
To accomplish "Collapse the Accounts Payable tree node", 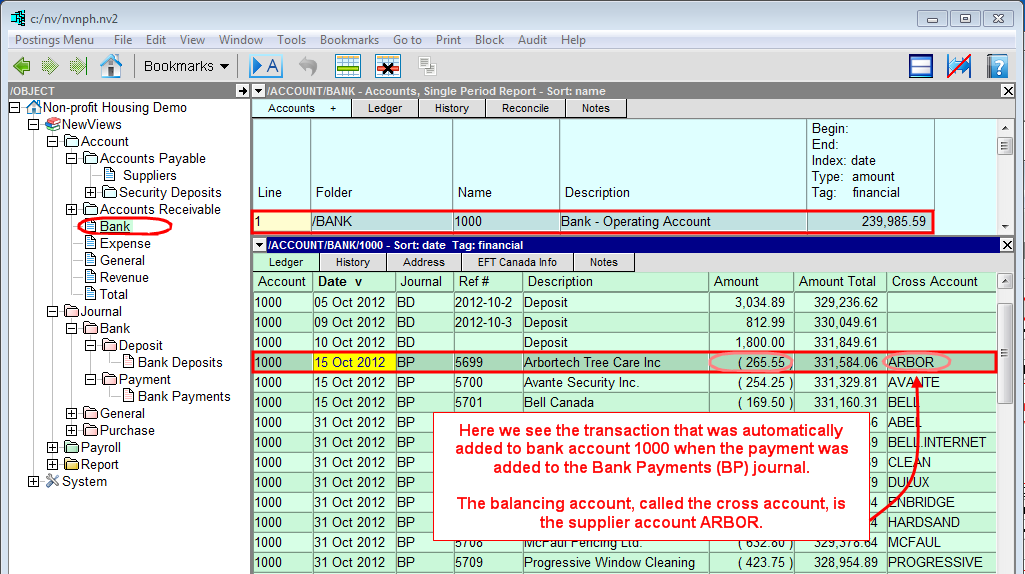I will pos(72,159).
